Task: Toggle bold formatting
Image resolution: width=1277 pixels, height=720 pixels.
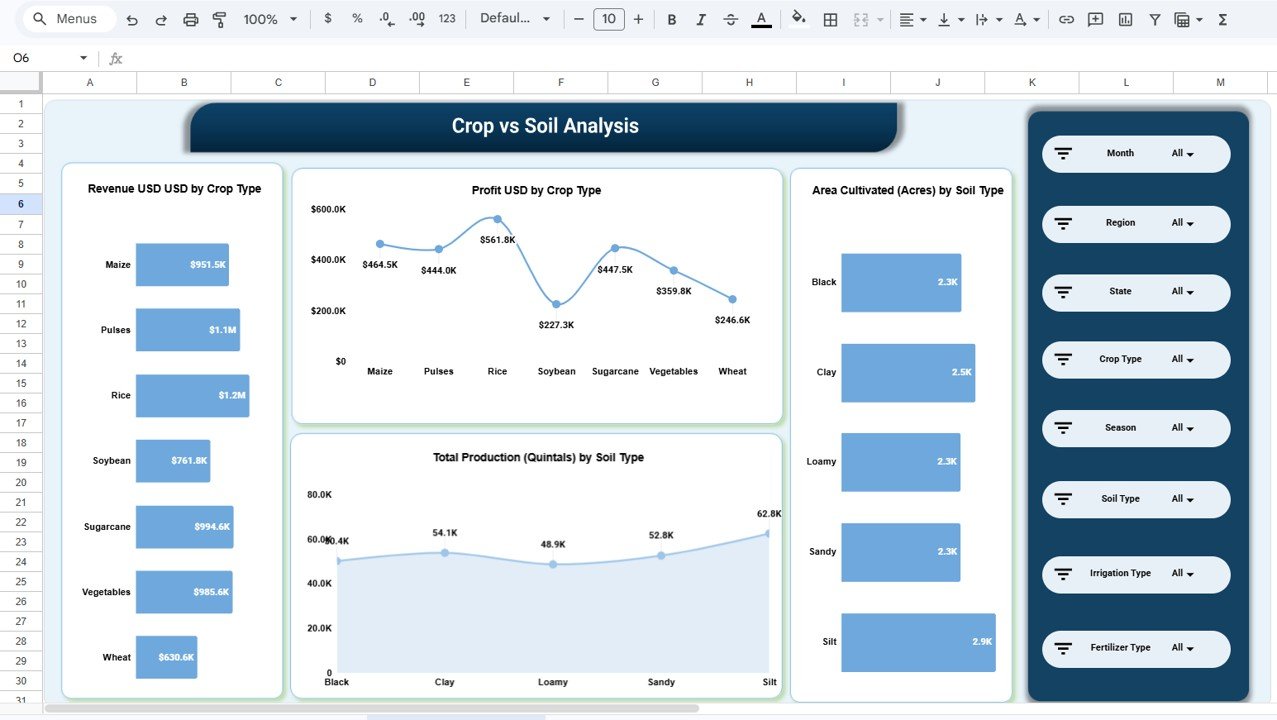Action: 671,18
